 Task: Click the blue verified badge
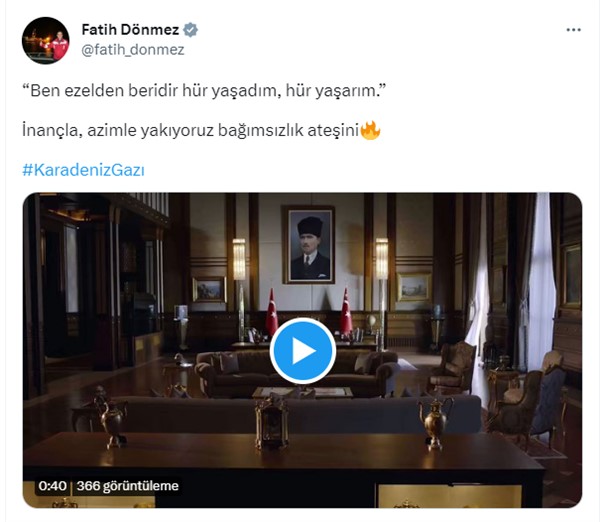click(190, 30)
